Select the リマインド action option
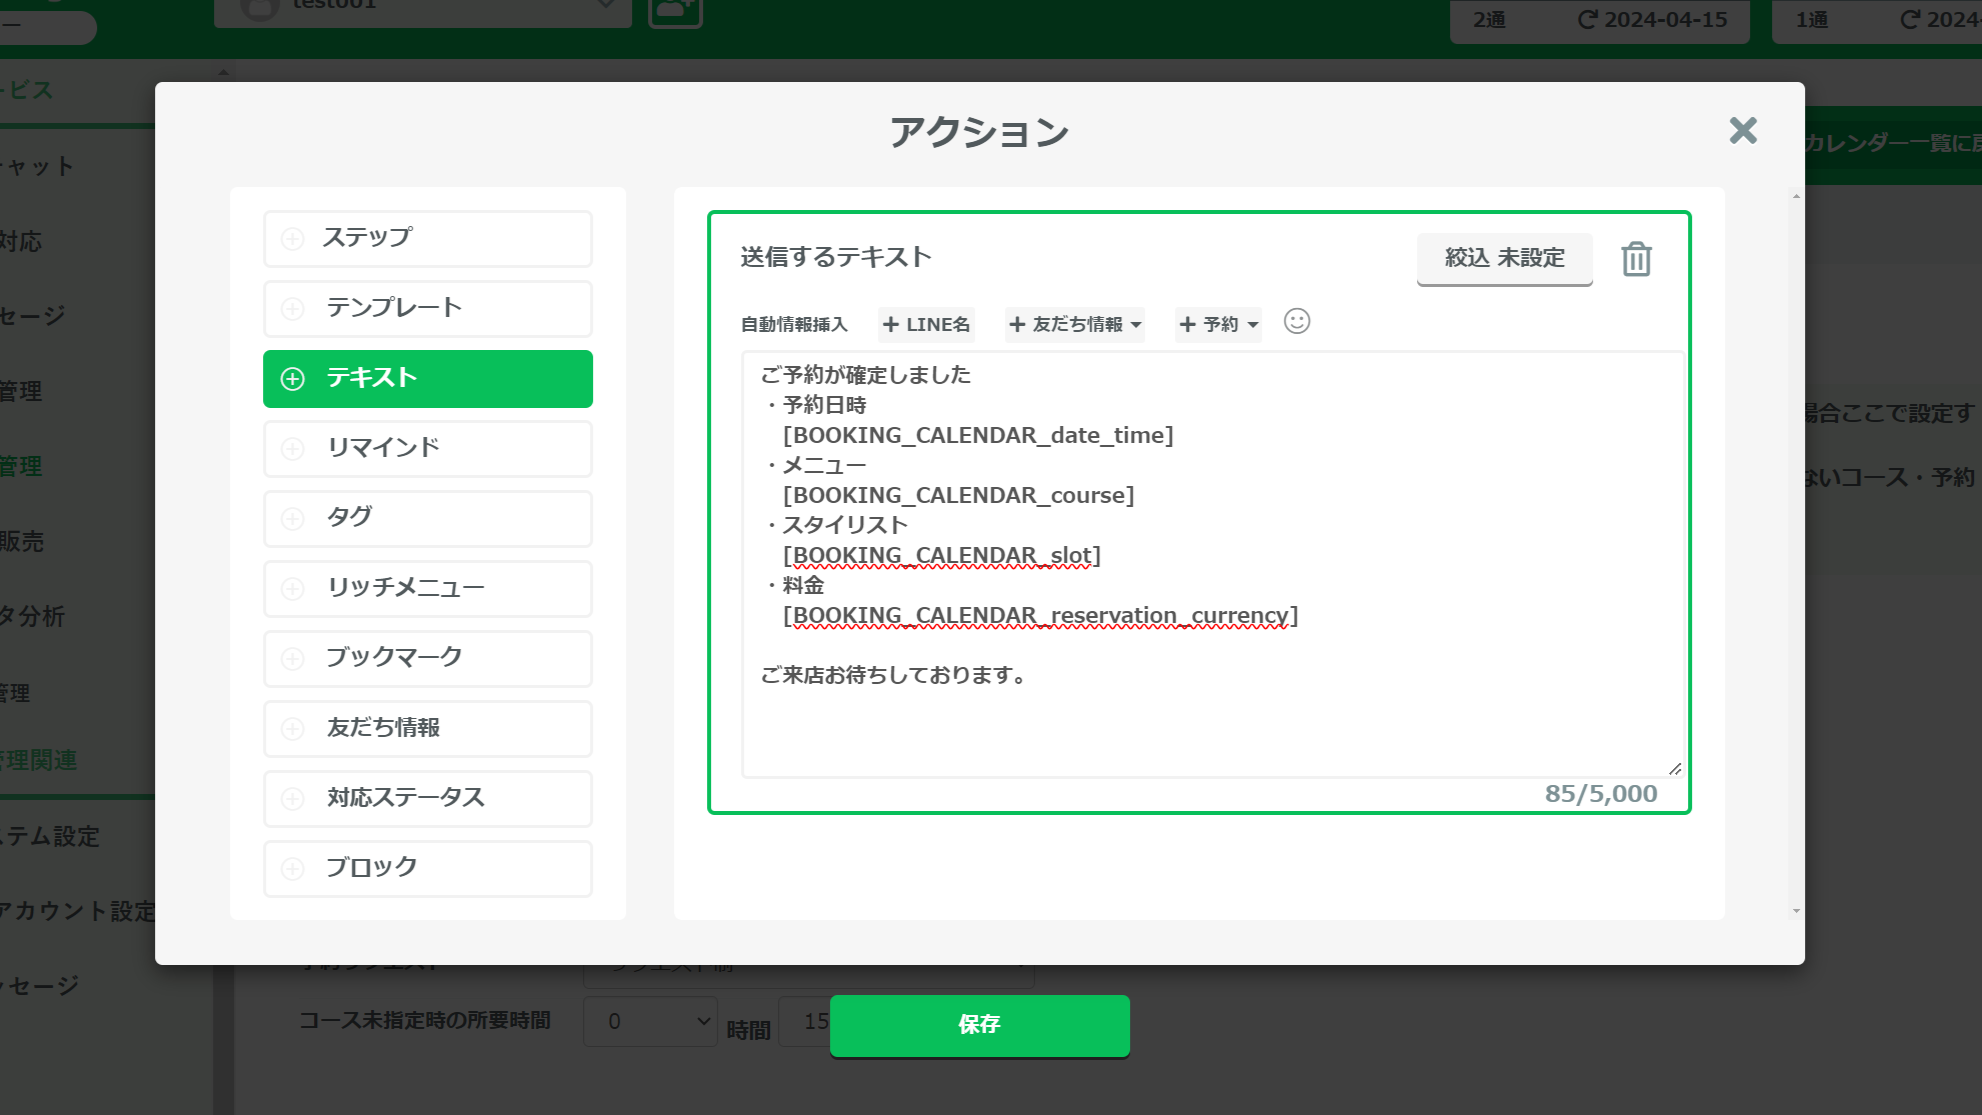The width and height of the screenshot is (1982, 1115). click(x=428, y=448)
